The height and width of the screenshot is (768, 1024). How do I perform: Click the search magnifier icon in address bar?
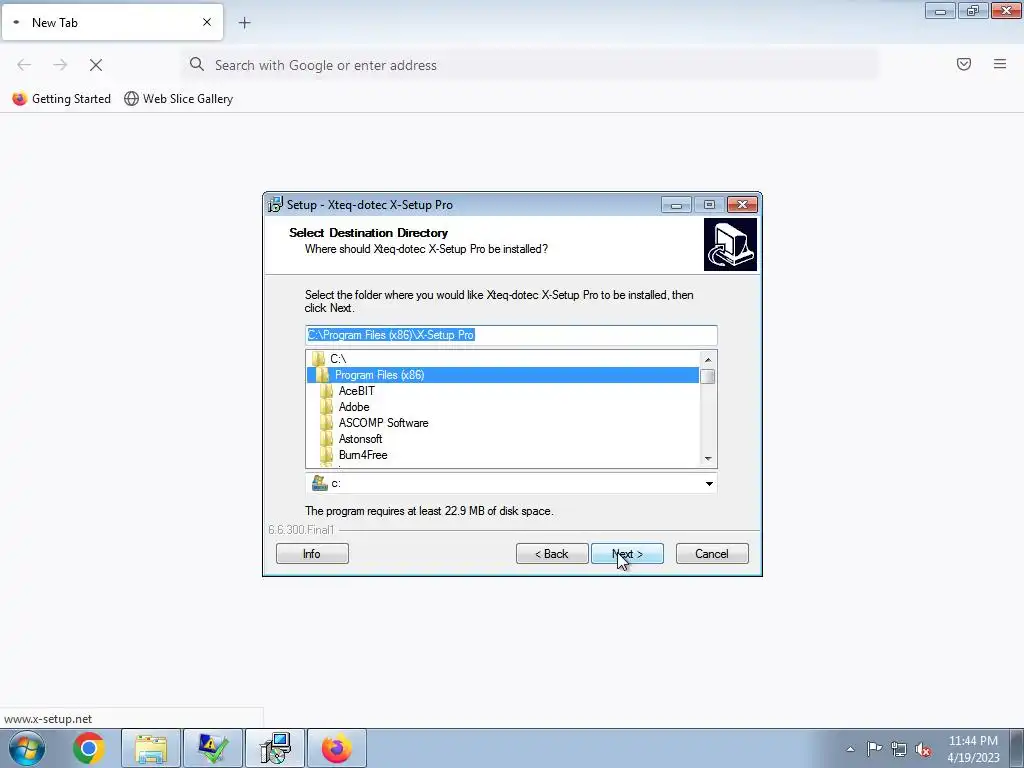[197, 64]
